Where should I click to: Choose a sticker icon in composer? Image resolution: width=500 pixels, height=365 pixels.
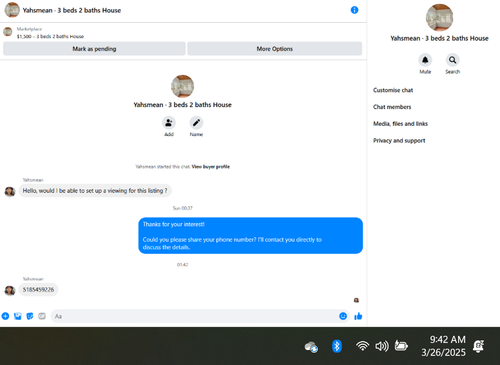30,316
